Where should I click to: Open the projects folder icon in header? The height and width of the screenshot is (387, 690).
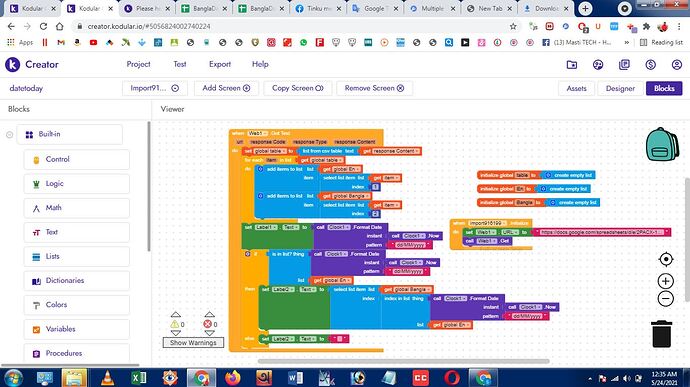572,65
